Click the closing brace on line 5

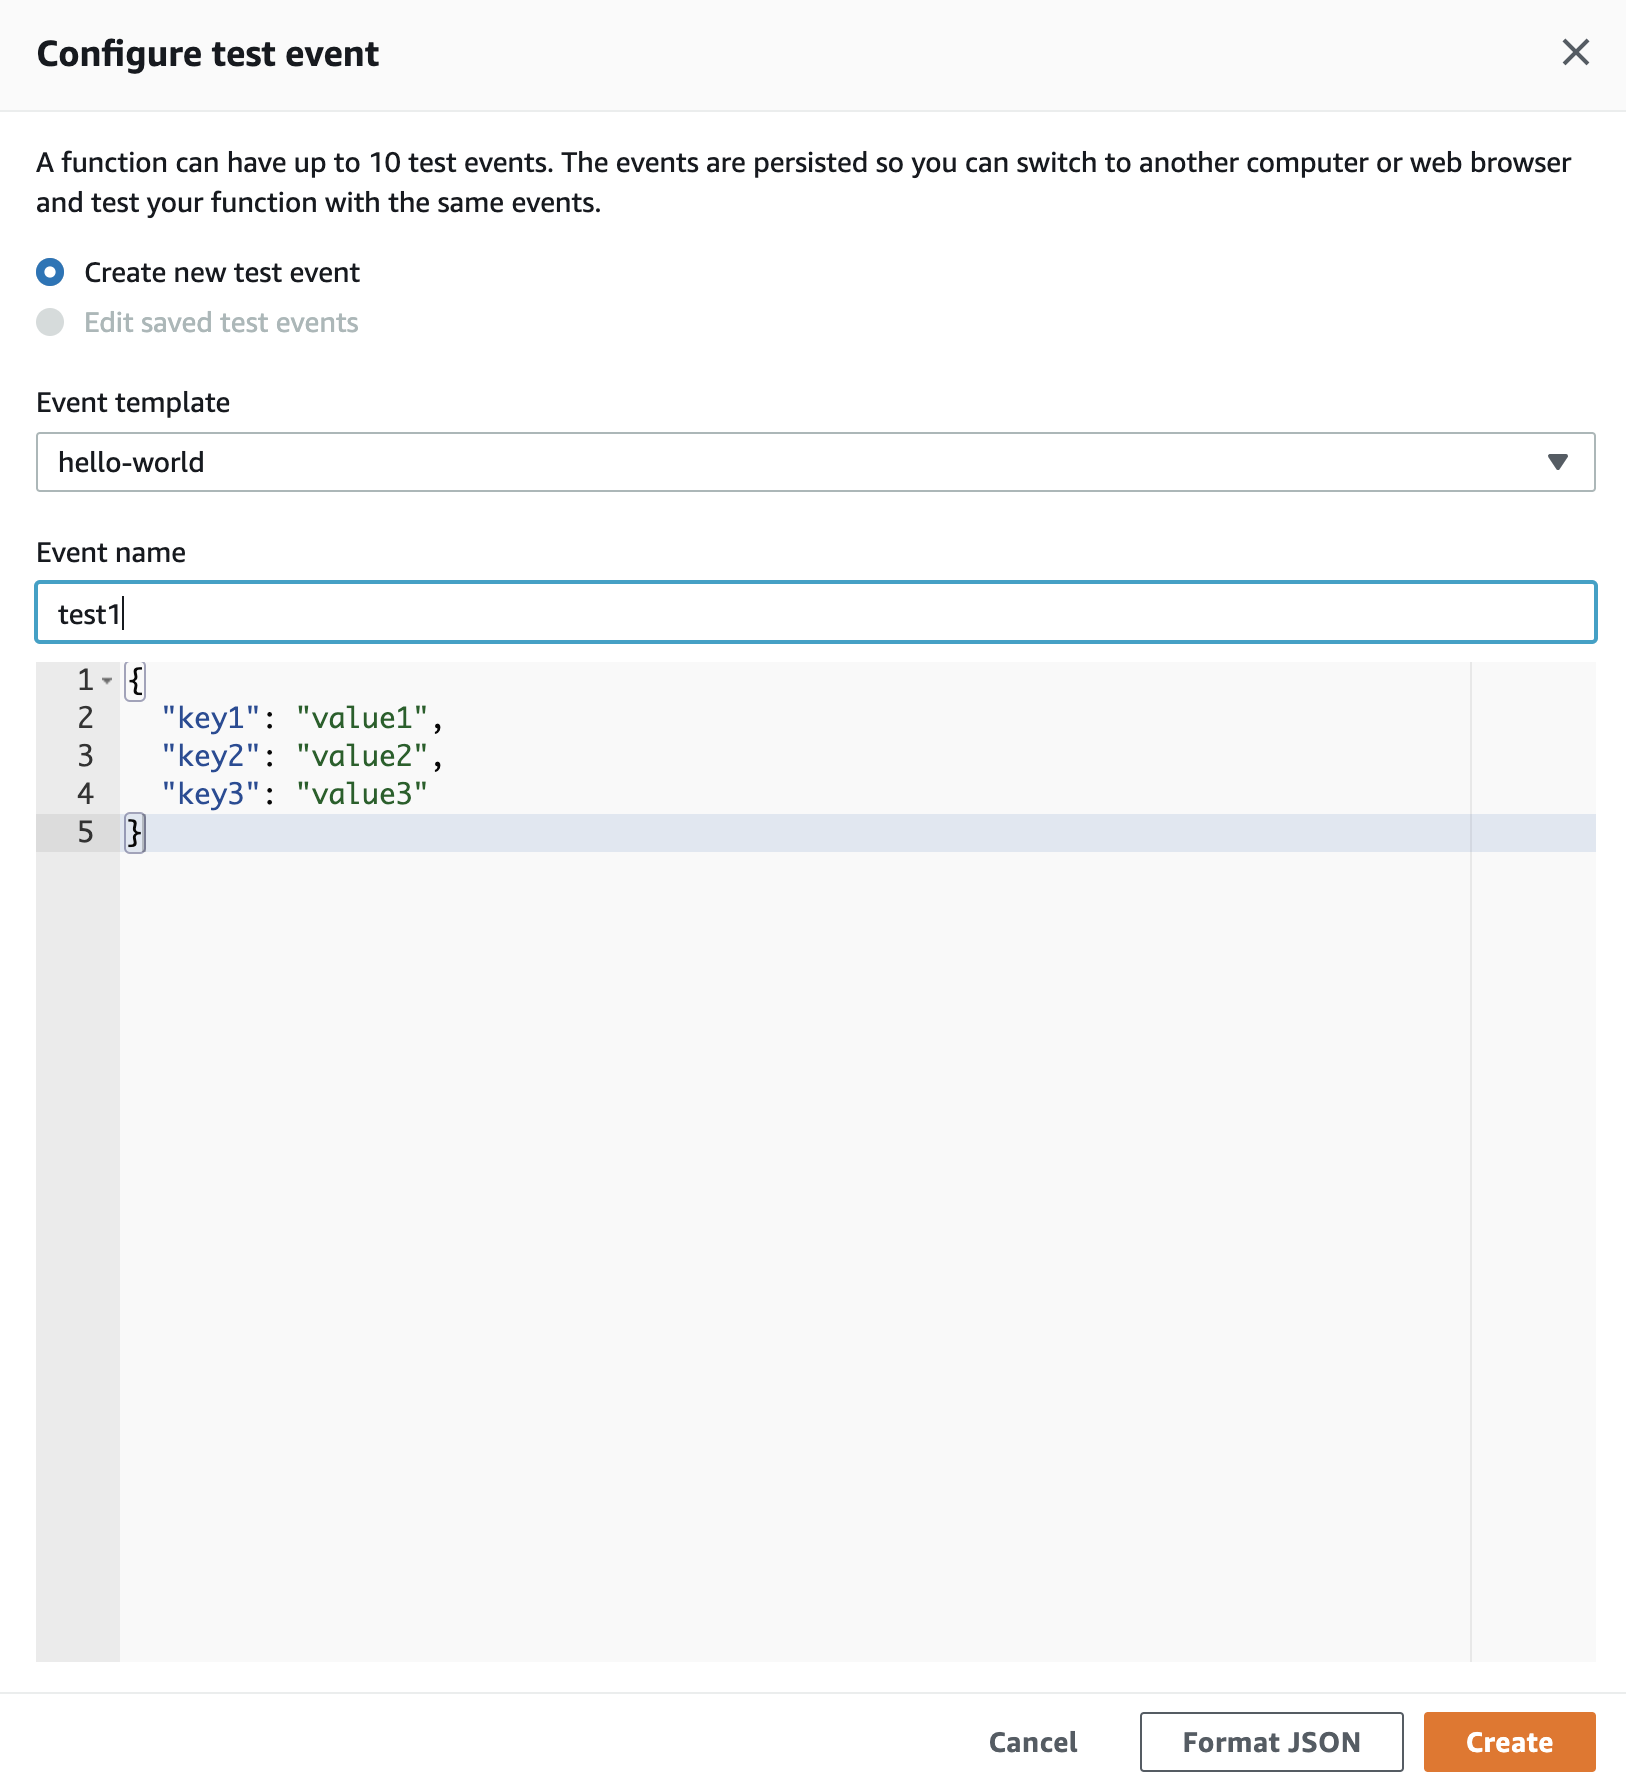pyautogui.click(x=135, y=832)
